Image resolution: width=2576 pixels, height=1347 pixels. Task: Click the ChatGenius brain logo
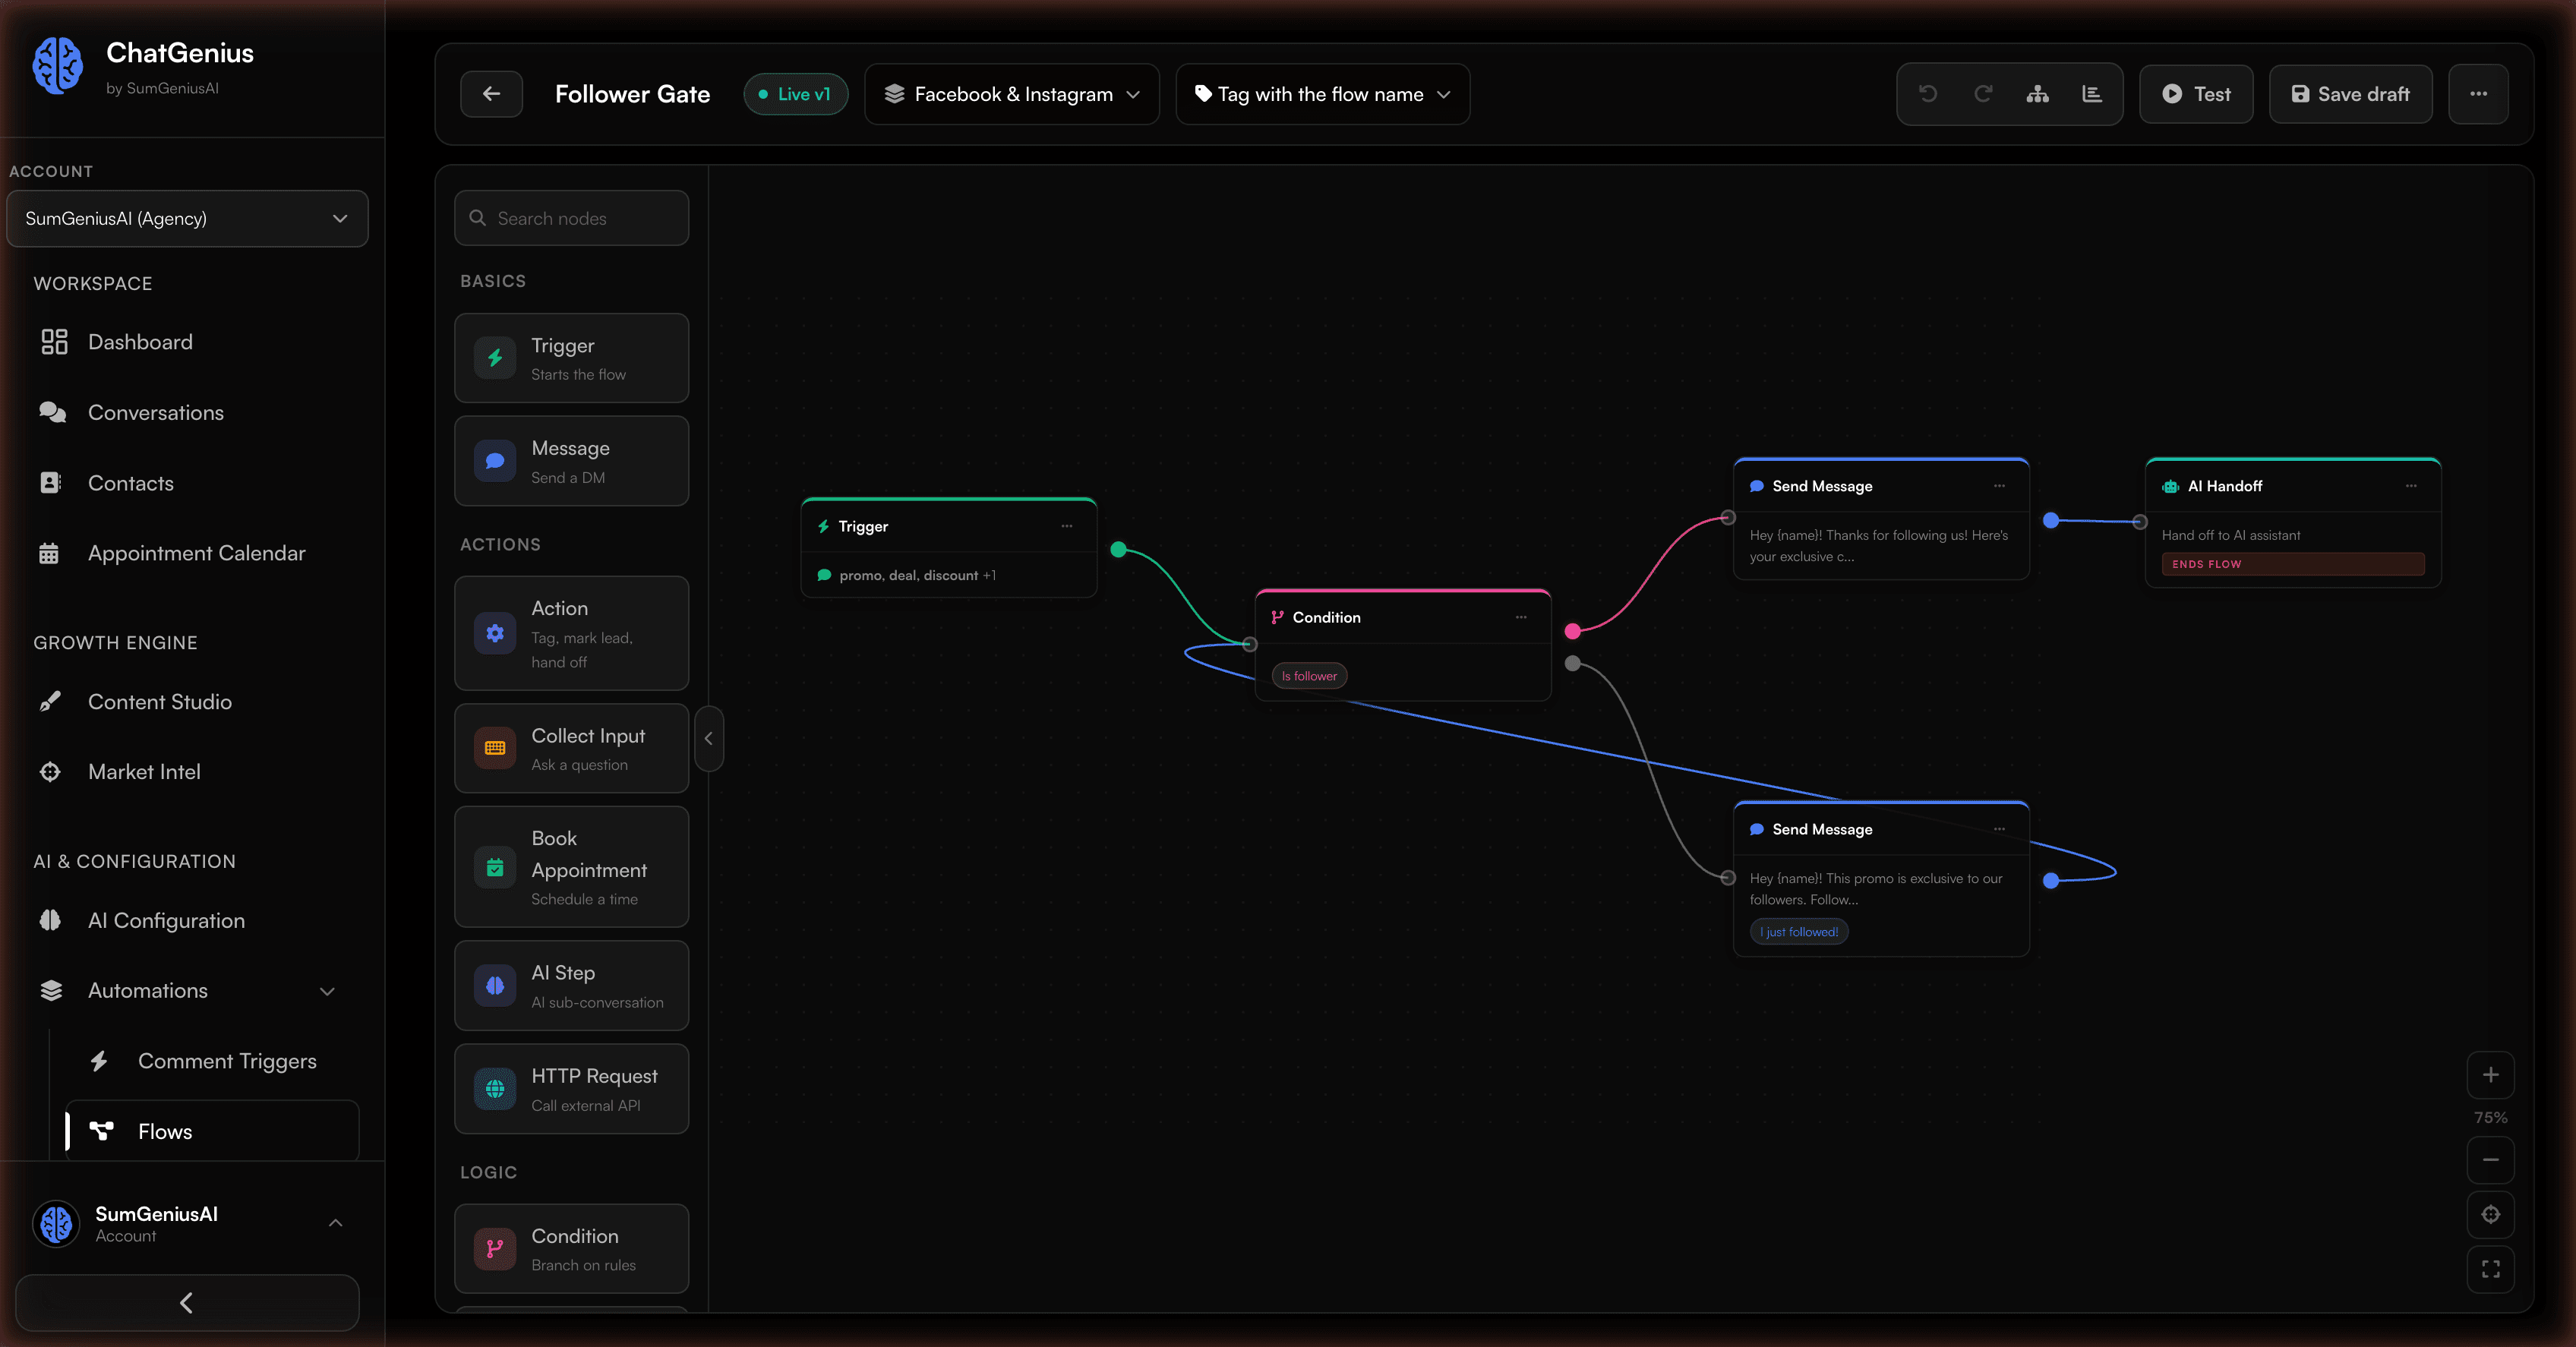(58, 66)
